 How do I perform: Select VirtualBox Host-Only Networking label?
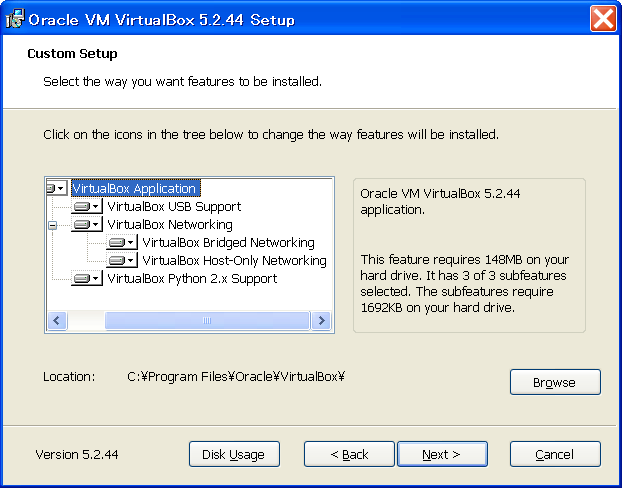234,261
